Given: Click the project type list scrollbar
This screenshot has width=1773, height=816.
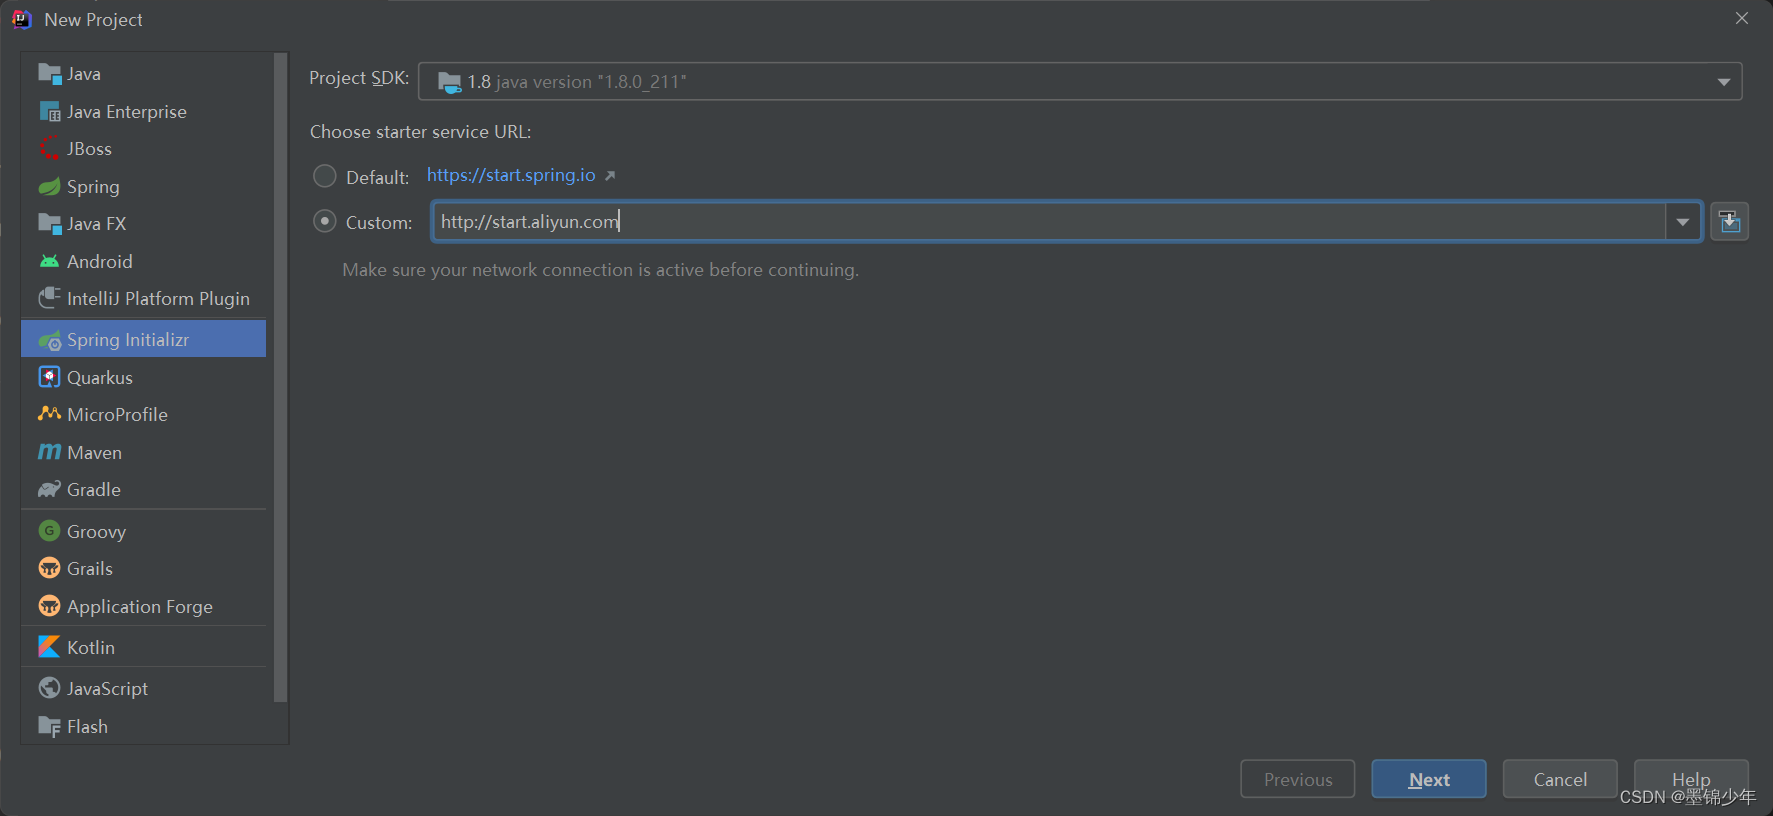Looking at the screenshot, I should (280, 378).
